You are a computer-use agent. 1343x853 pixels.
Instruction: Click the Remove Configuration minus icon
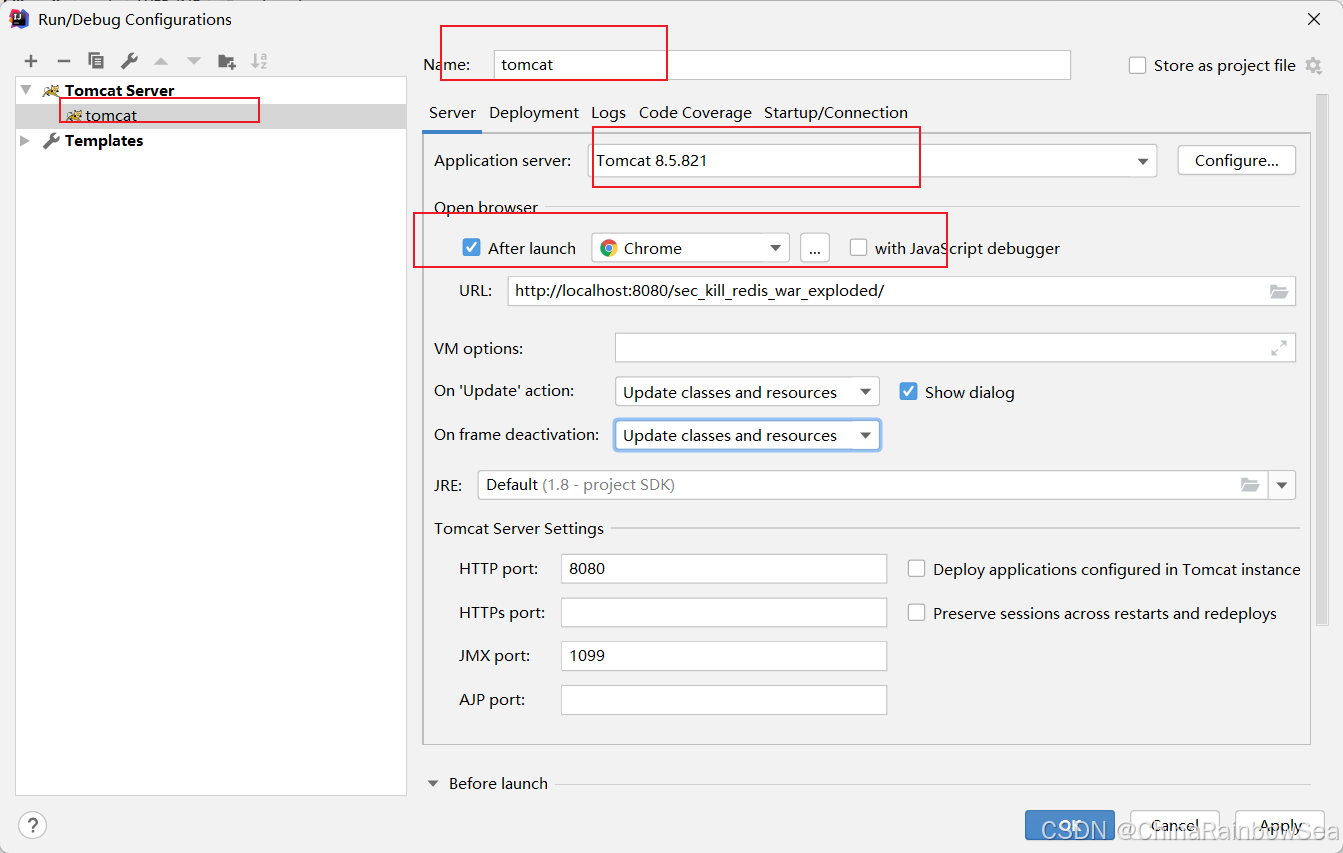(x=63, y=61)
